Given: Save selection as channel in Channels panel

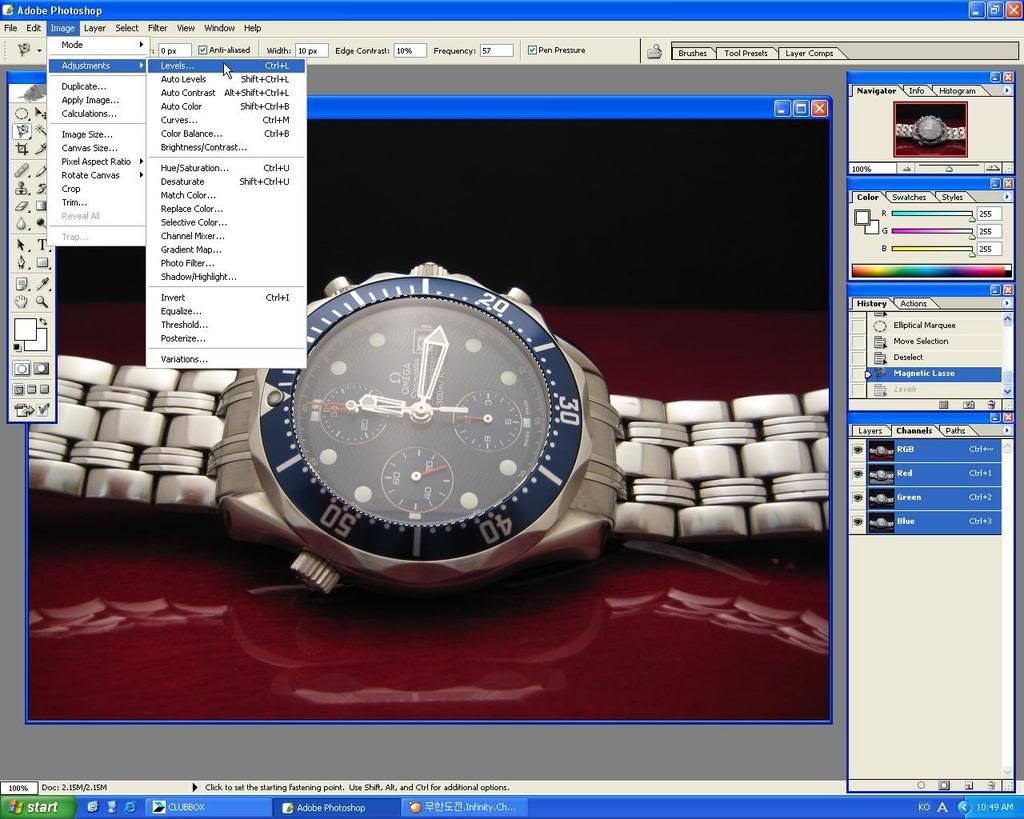Looking at the screenshot, I should click(x=944, y=785).
